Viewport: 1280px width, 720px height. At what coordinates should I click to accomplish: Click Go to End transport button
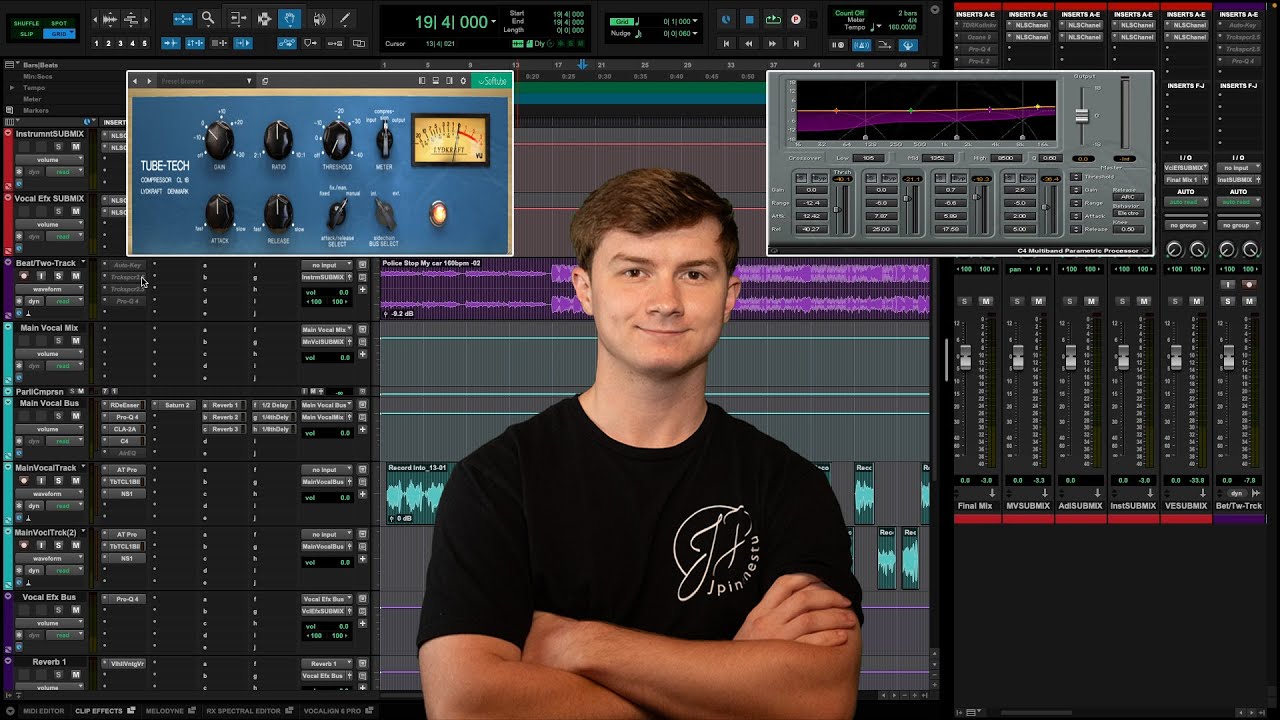[x=796, y=44]
